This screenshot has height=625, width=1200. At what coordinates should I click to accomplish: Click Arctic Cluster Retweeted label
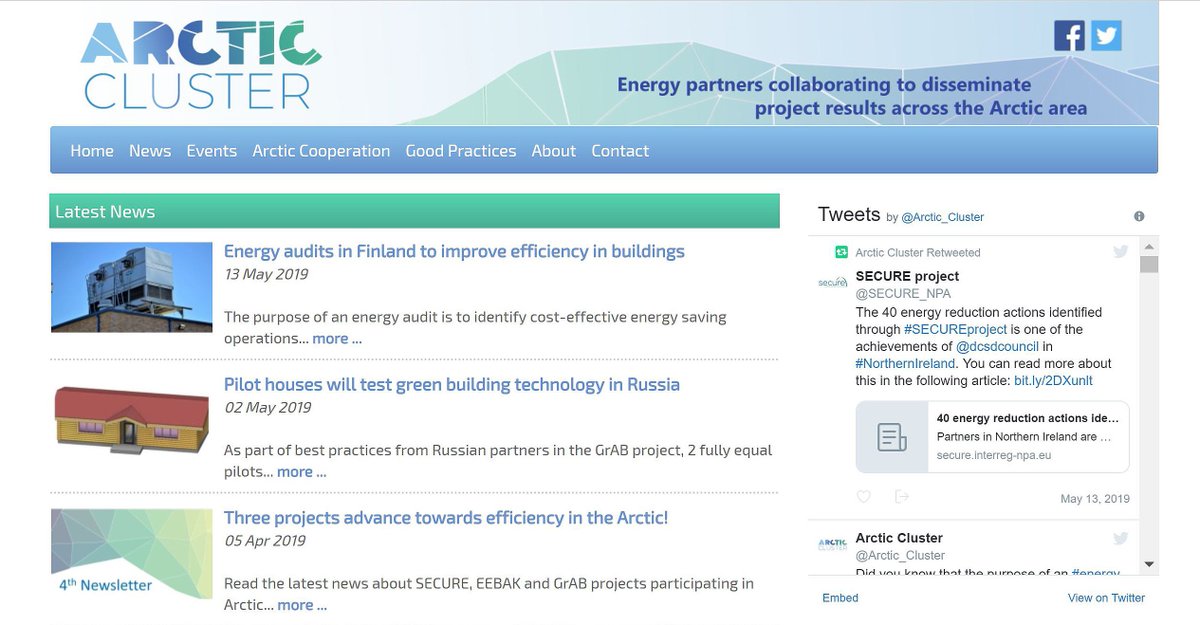[x=918, y=252]
